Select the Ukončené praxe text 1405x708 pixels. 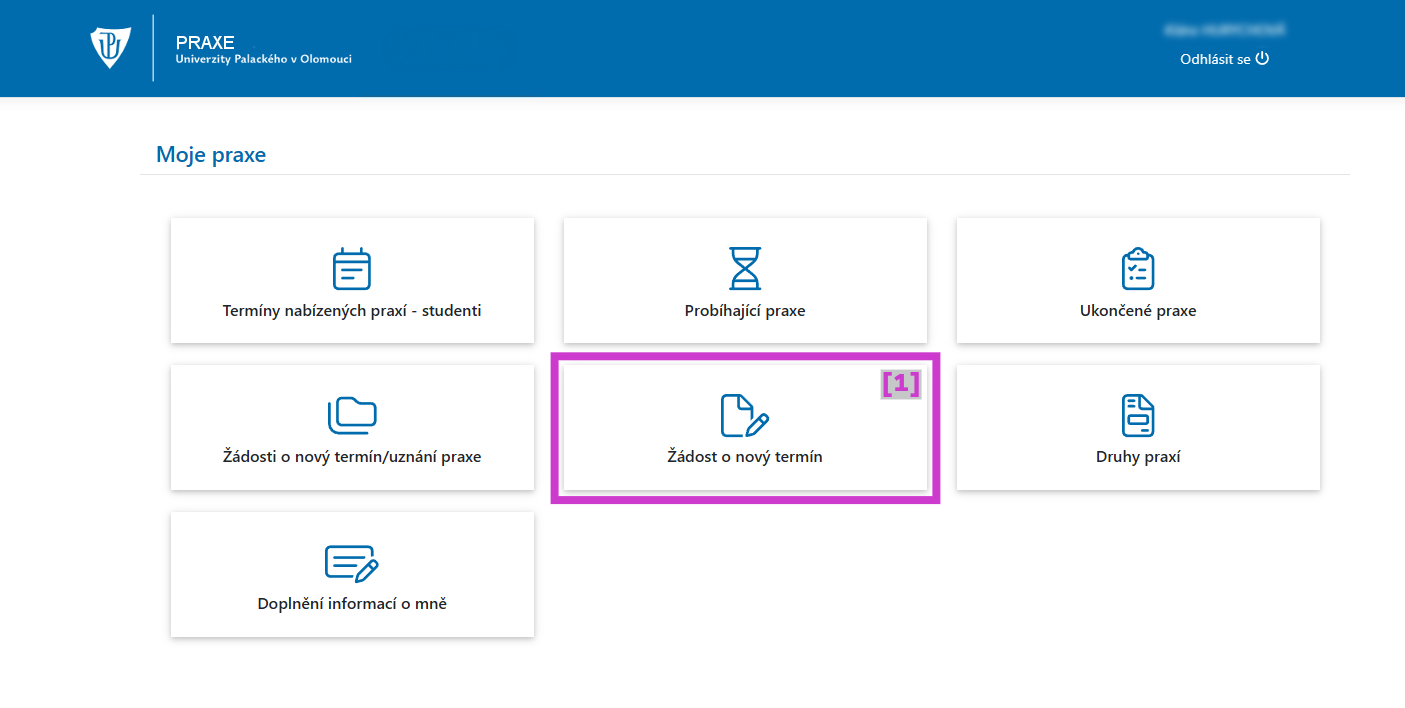pyautogui.click(x=1138, y=311)
